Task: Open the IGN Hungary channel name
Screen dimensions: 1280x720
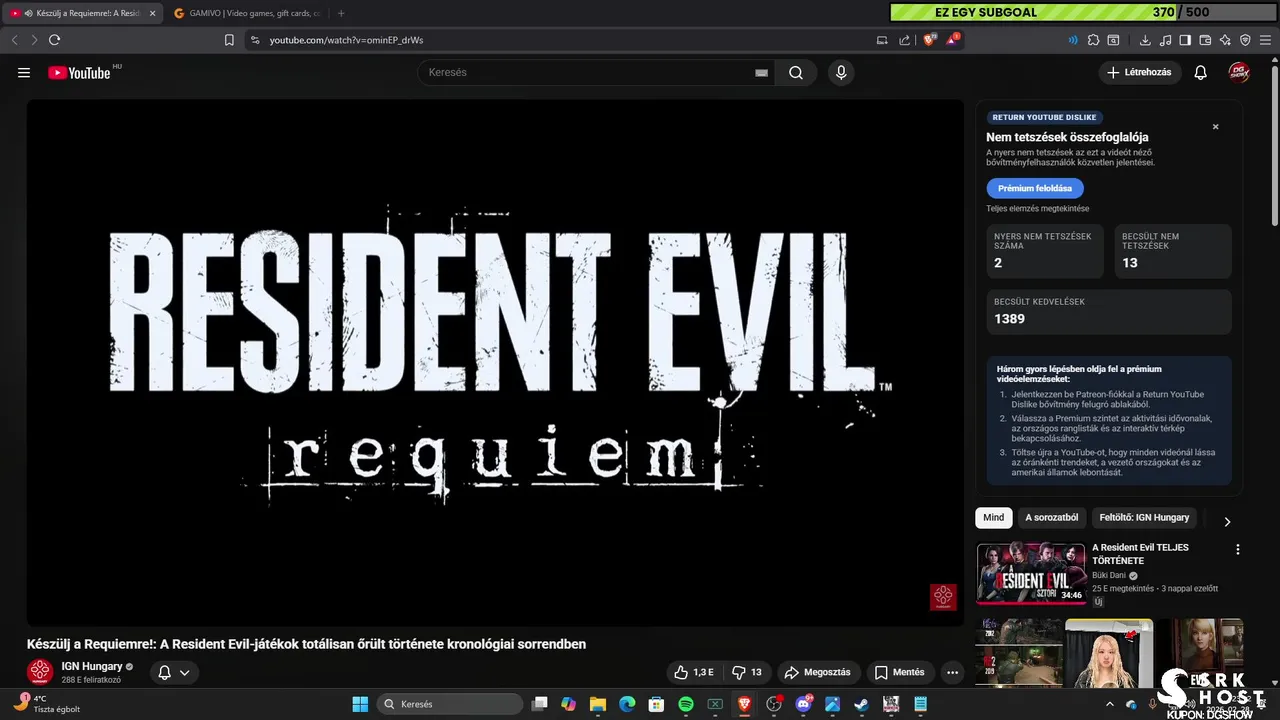Action: 92,666
